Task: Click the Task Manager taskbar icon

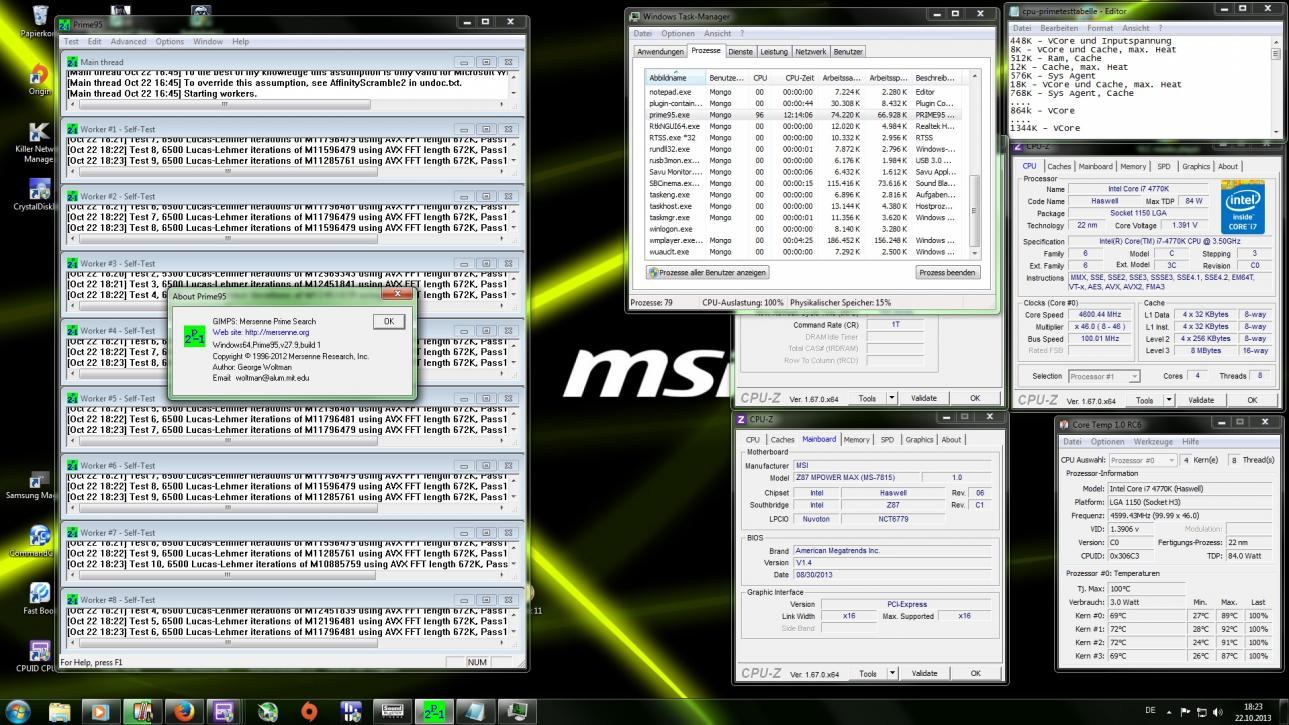Action: 517,711
